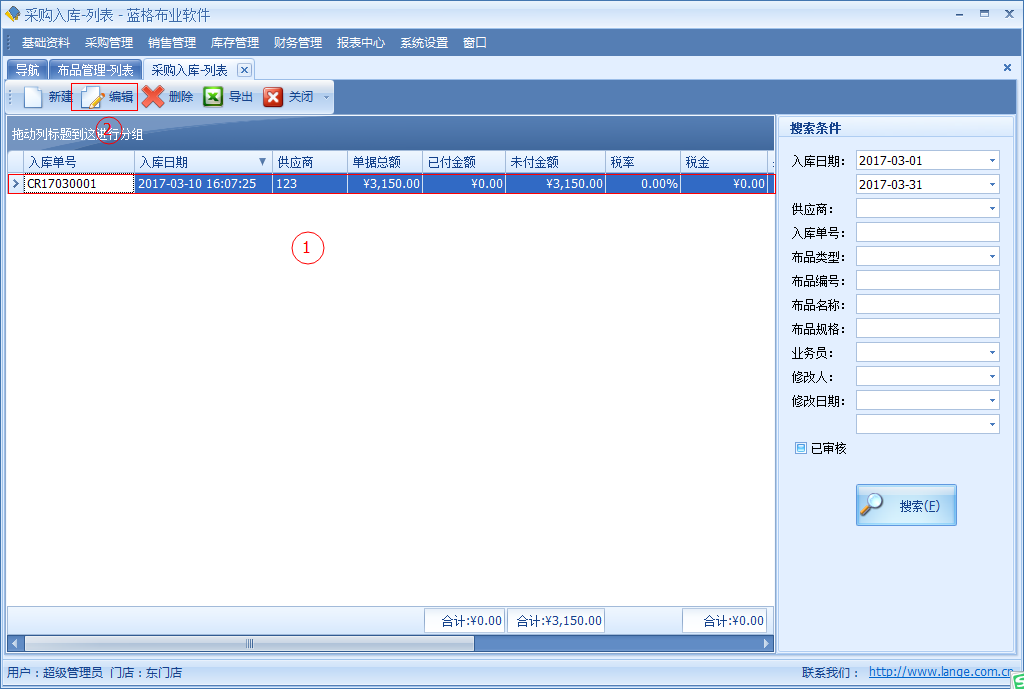
Task: Click the 导出 (Export) Excel icon
Action: tap(213, 97)
